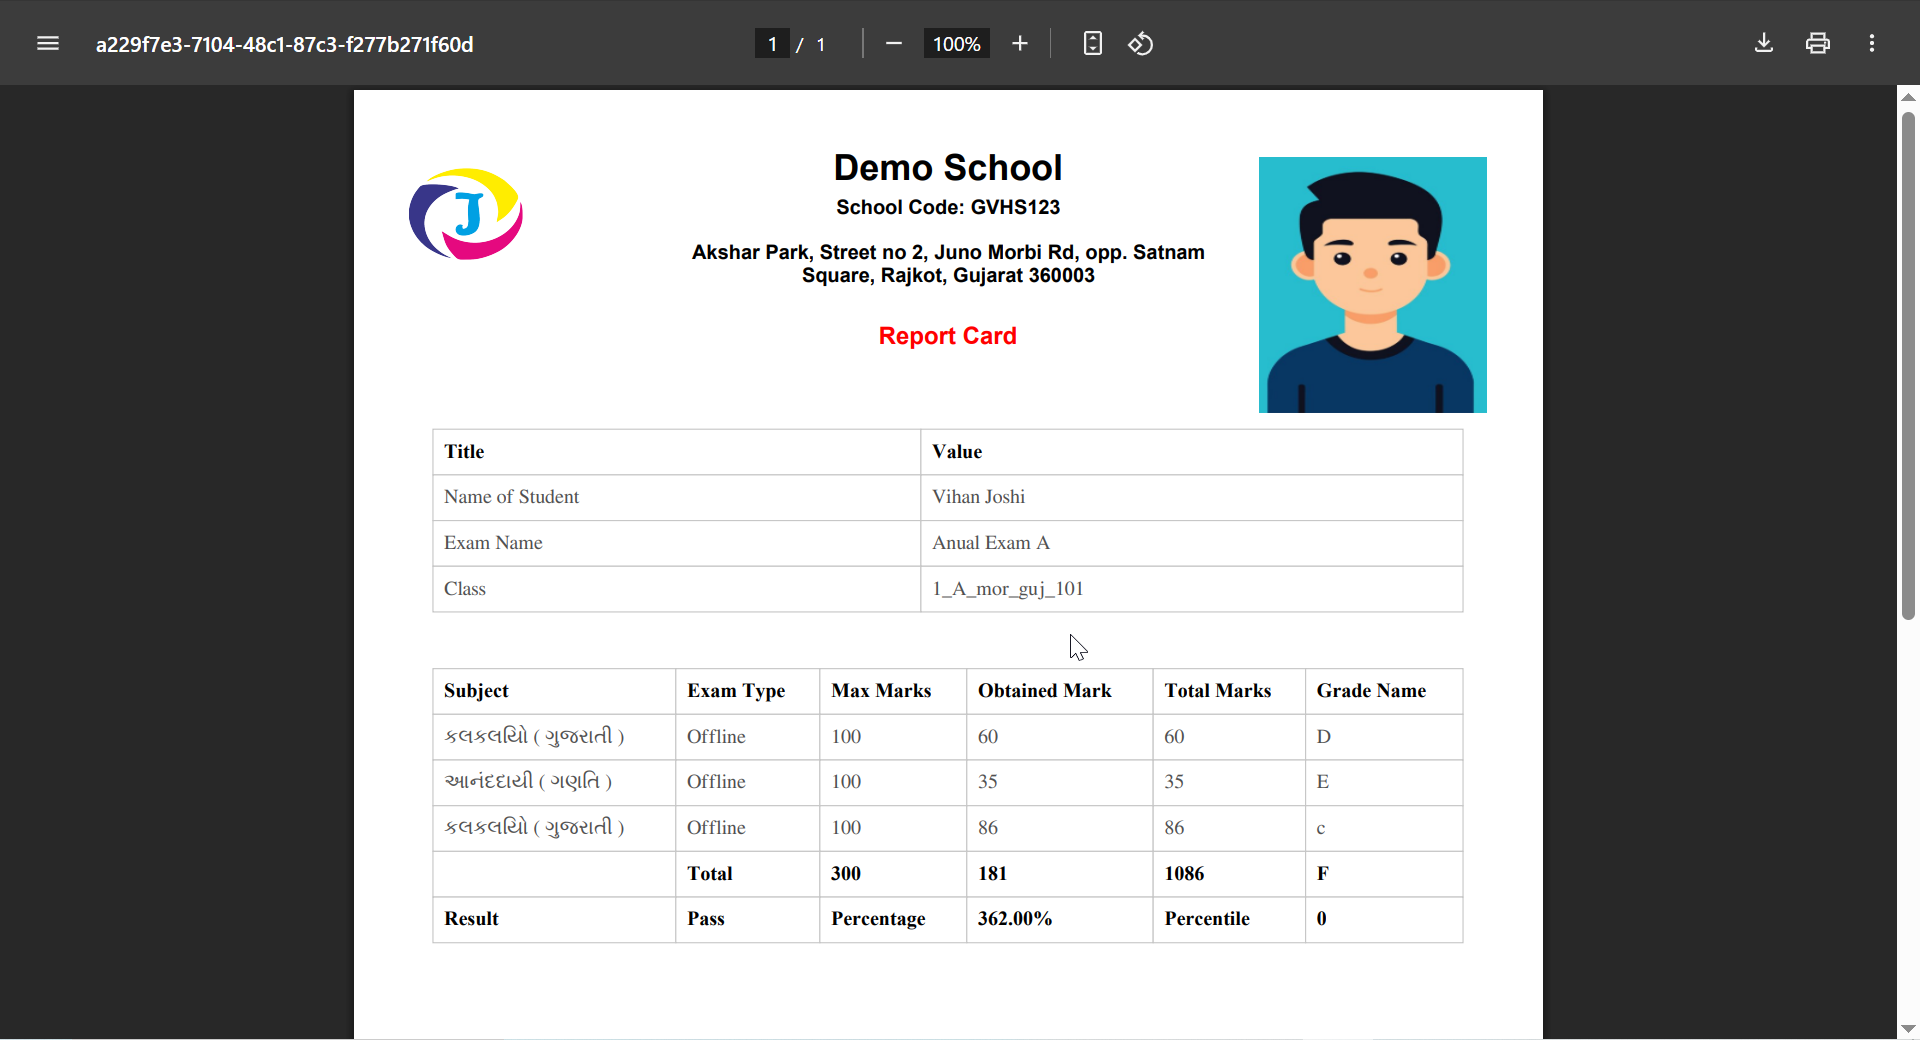Click the Demo School title
Screen dimensions: 1920x1040
coord(947,168)
